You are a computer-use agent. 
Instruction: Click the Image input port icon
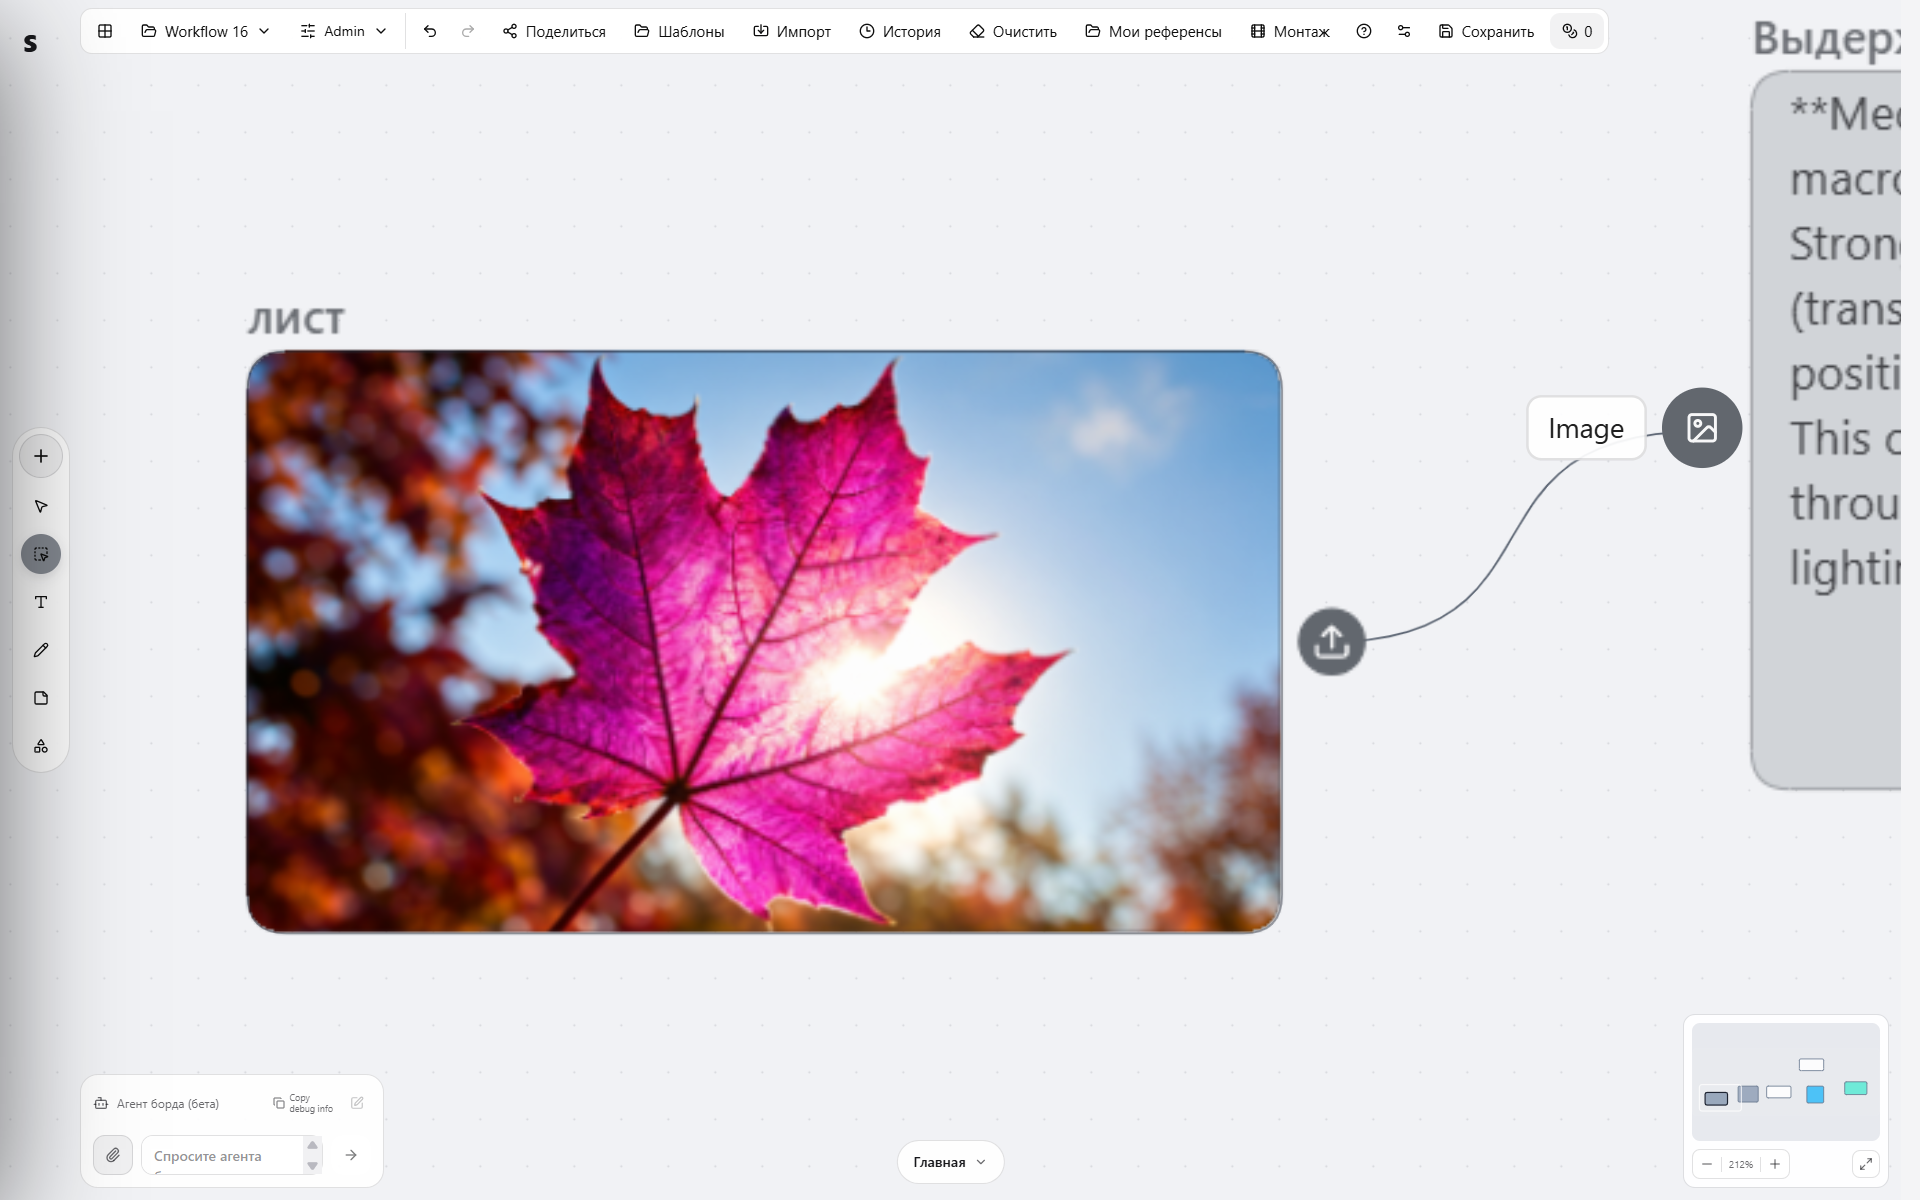coord(1702,428)
